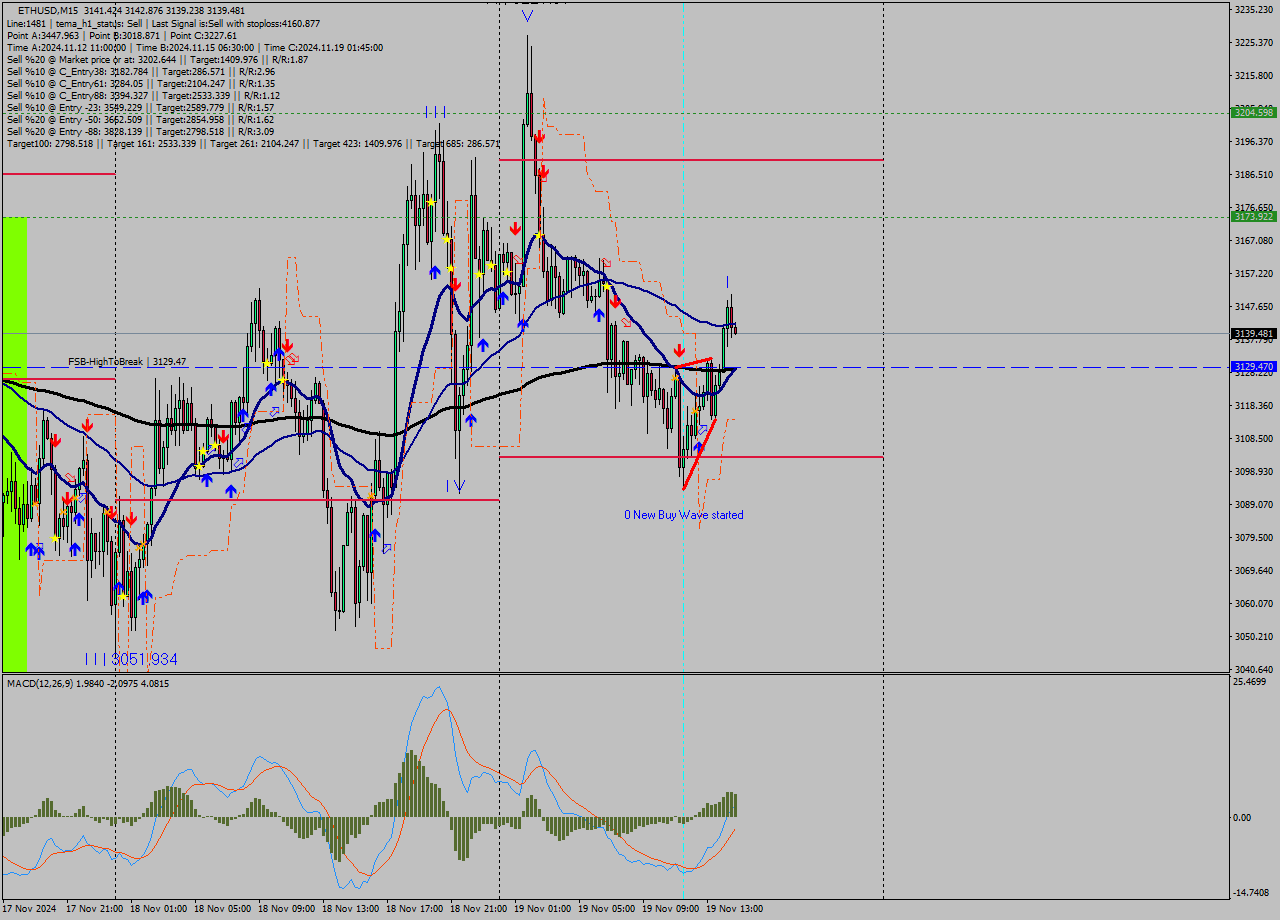Click the '19 Nov 01:00' time axis label
Image resolution: width=1280 pixels, height=920 pixels.
coord(542,909)
